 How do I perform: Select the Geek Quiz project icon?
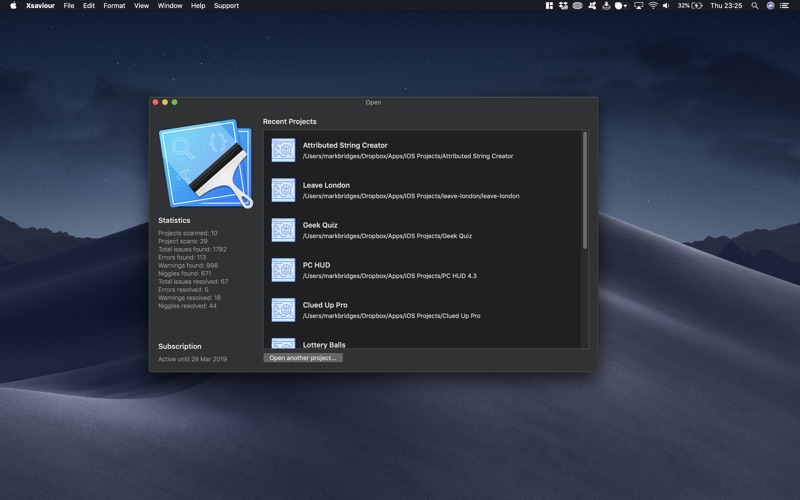coord(283,230)
